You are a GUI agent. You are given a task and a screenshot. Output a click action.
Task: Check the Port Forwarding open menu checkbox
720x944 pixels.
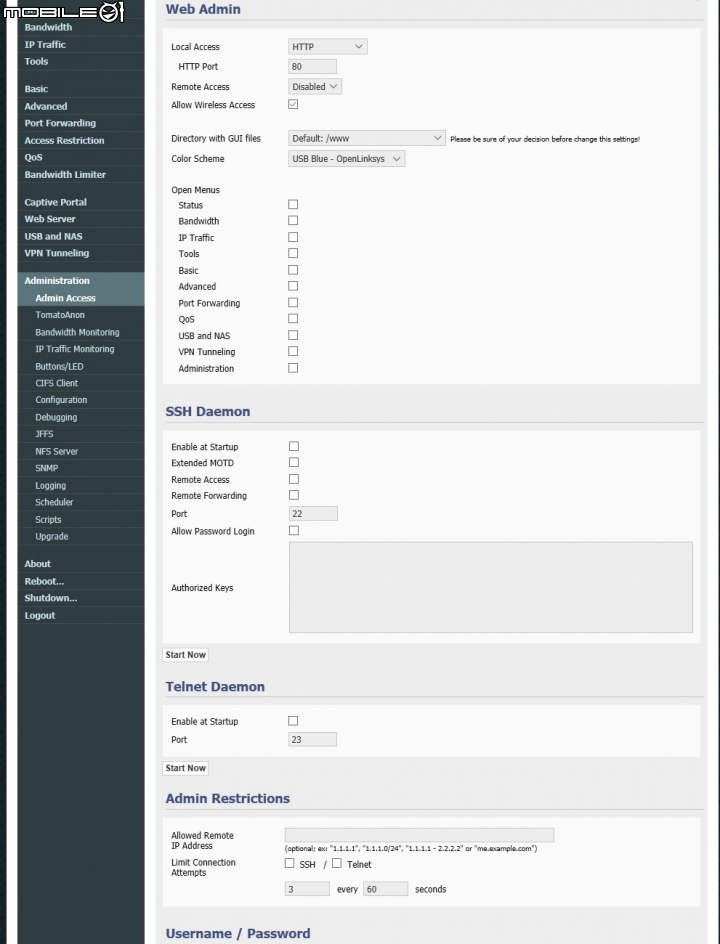pyautogui.click(x=293, y=302)
